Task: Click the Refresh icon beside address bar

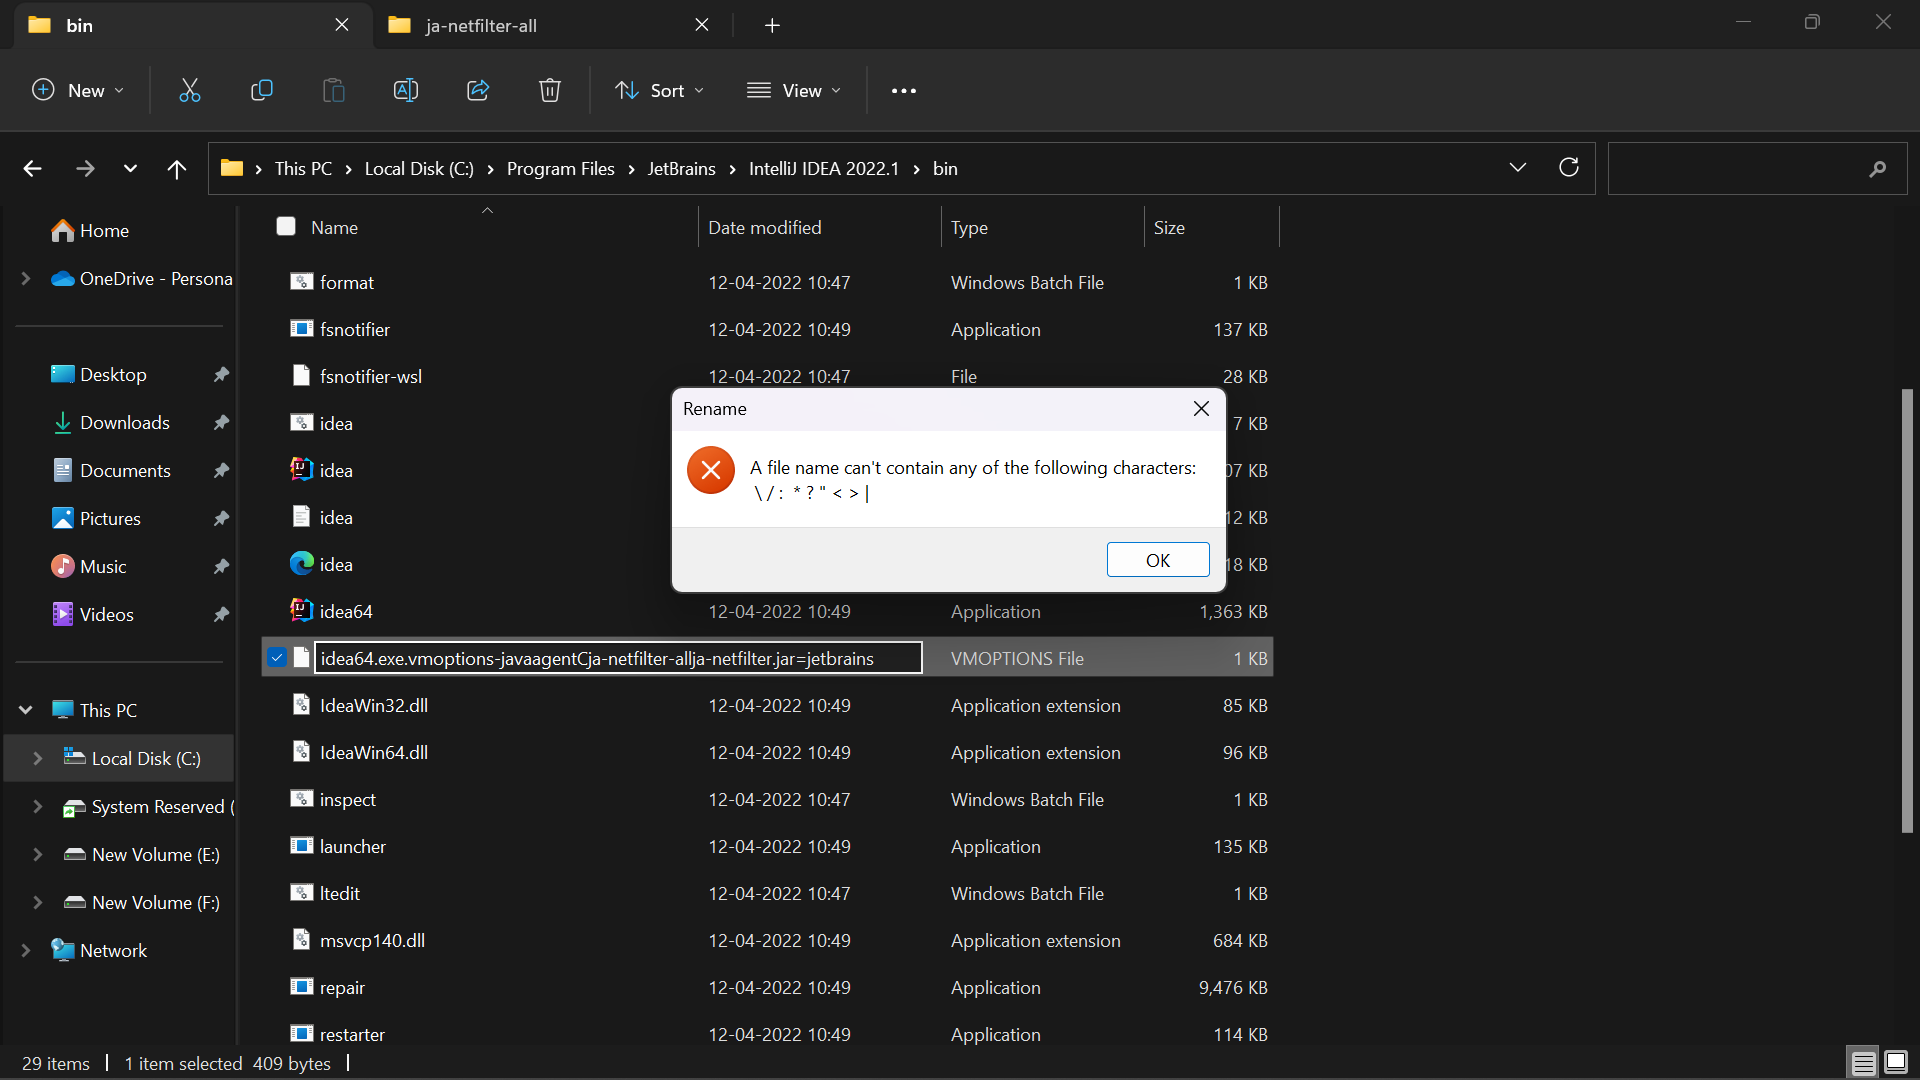Action: [x=1569, y=168]
